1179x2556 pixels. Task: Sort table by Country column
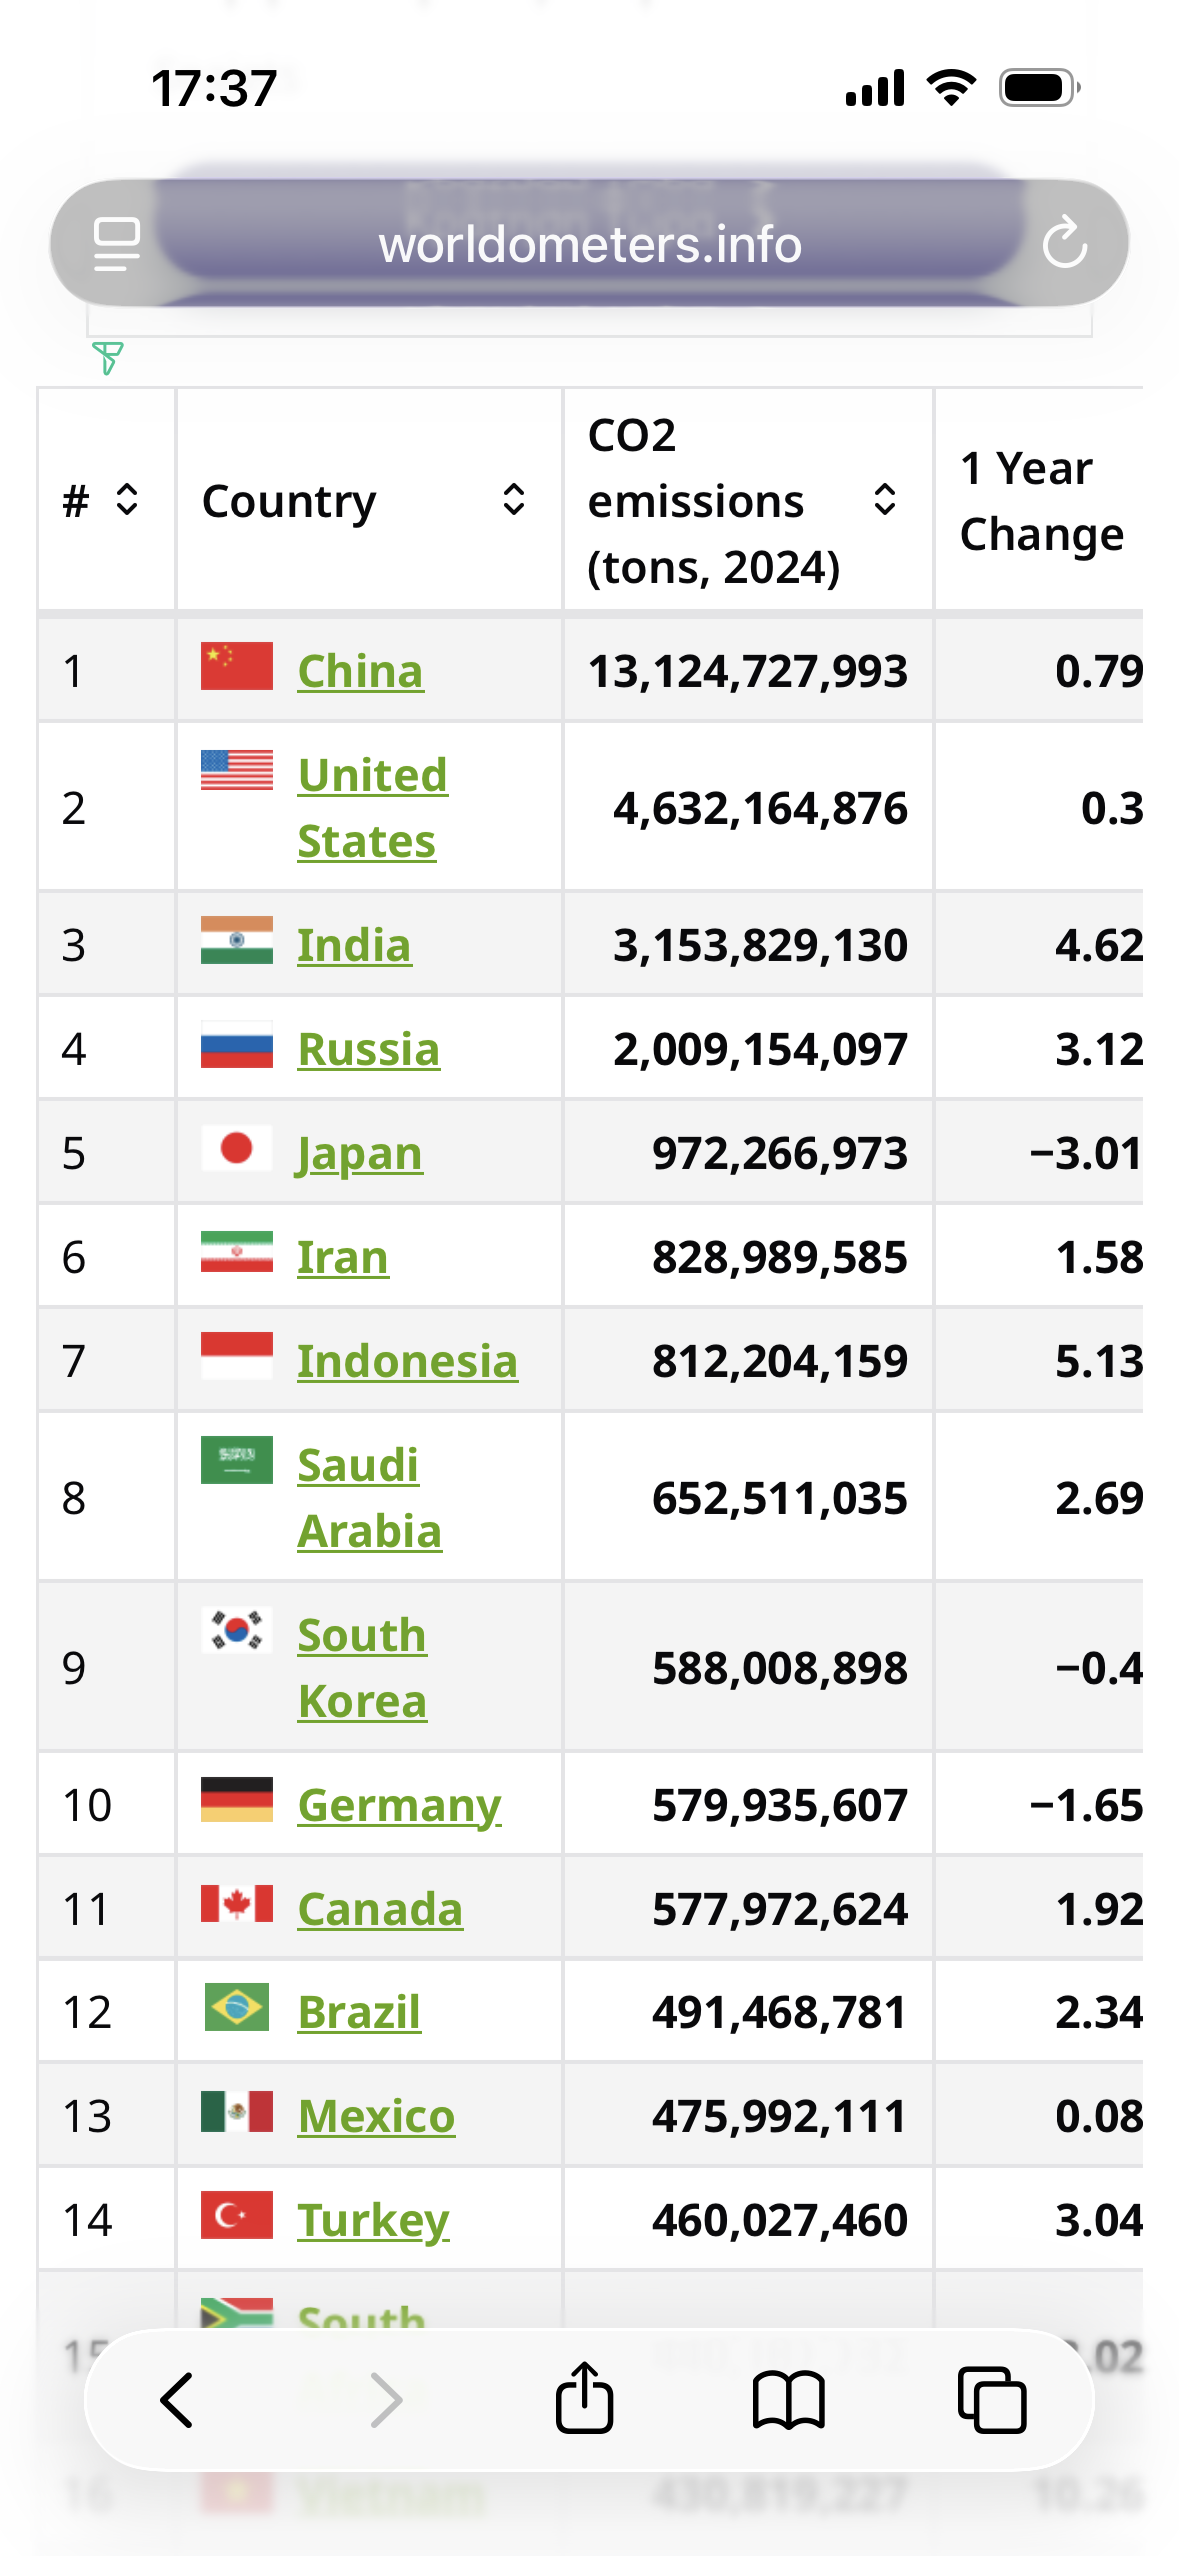point(513,499)
